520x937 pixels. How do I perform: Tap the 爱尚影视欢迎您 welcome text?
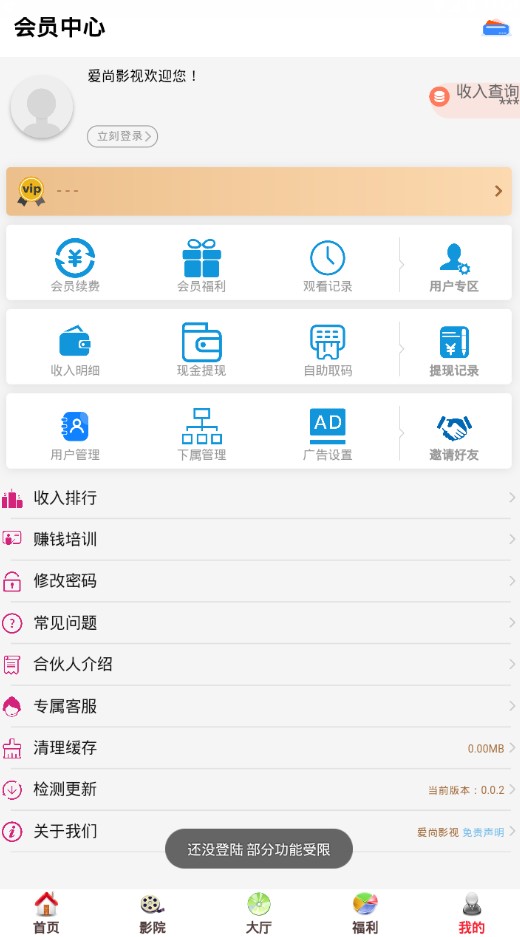(142, 76)
